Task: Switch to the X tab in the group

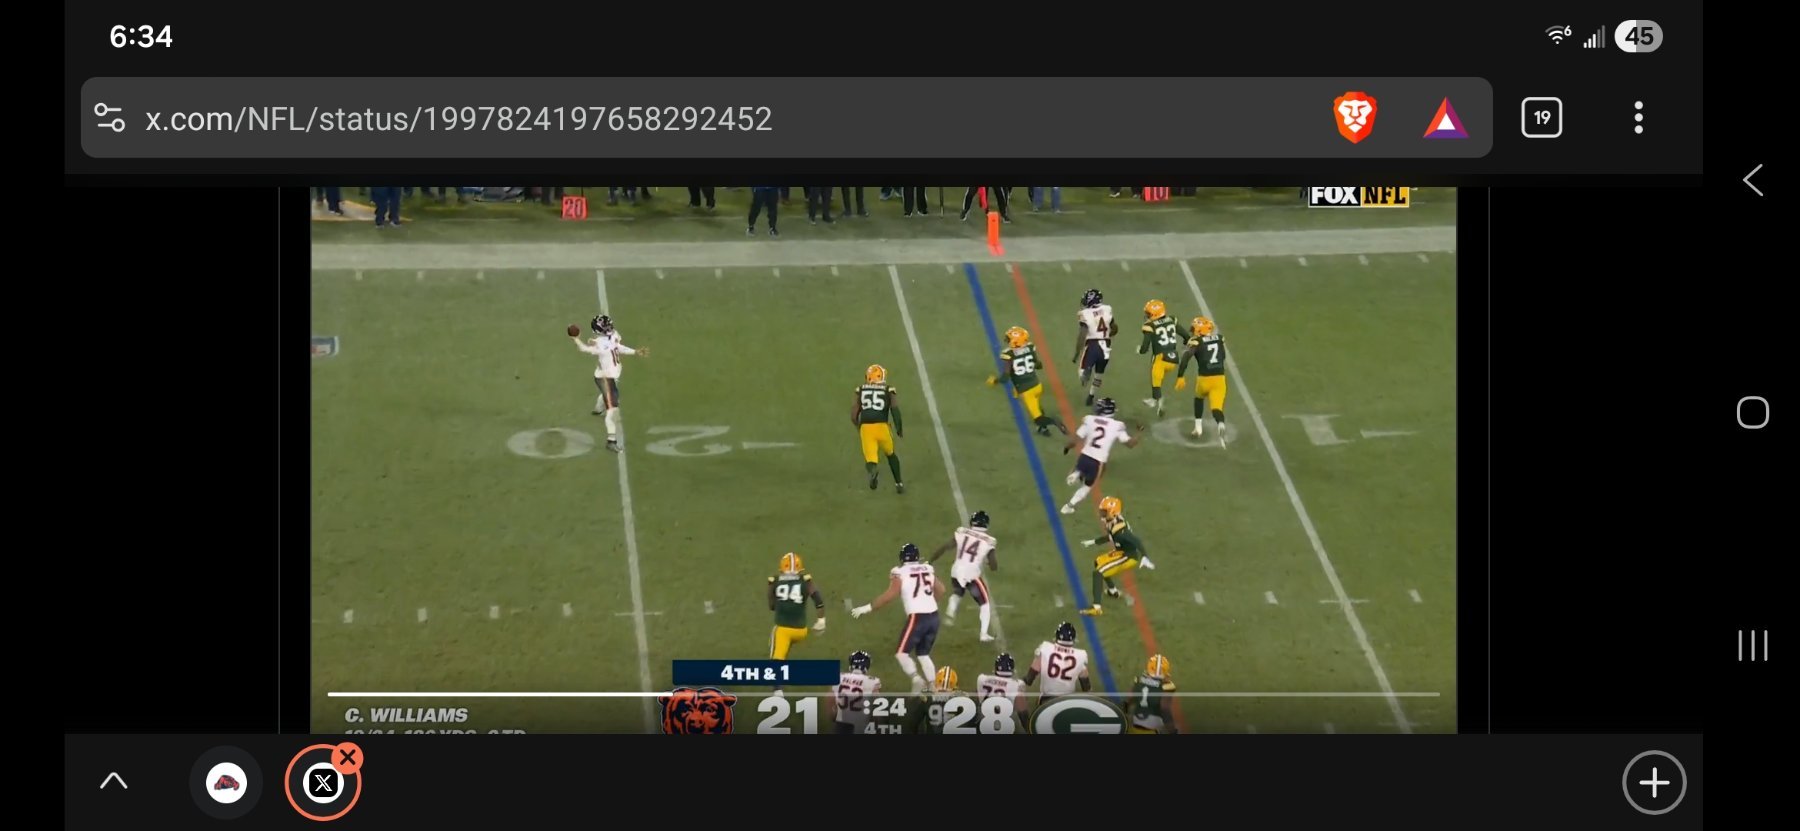Action: (x=322, y=783)
